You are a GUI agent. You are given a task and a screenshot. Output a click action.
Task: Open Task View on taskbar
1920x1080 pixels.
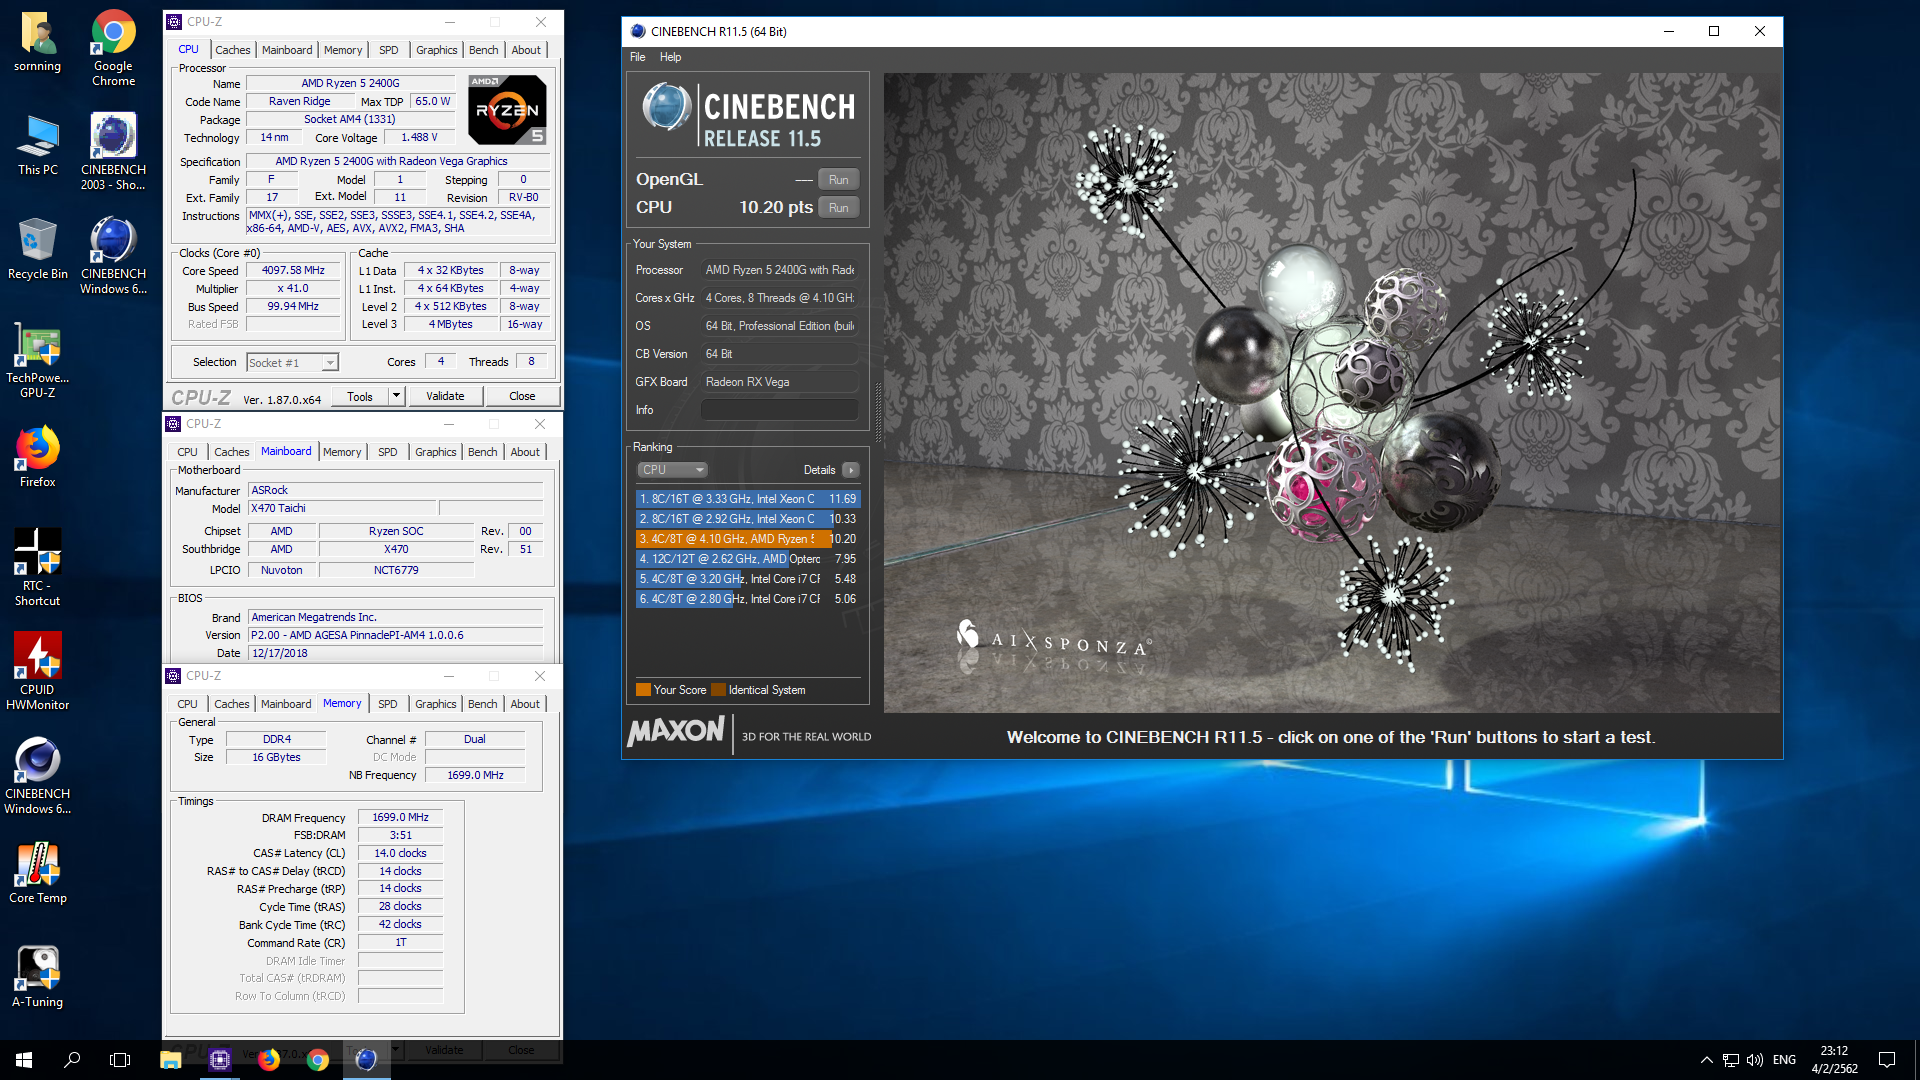(x=120, y=1060)
